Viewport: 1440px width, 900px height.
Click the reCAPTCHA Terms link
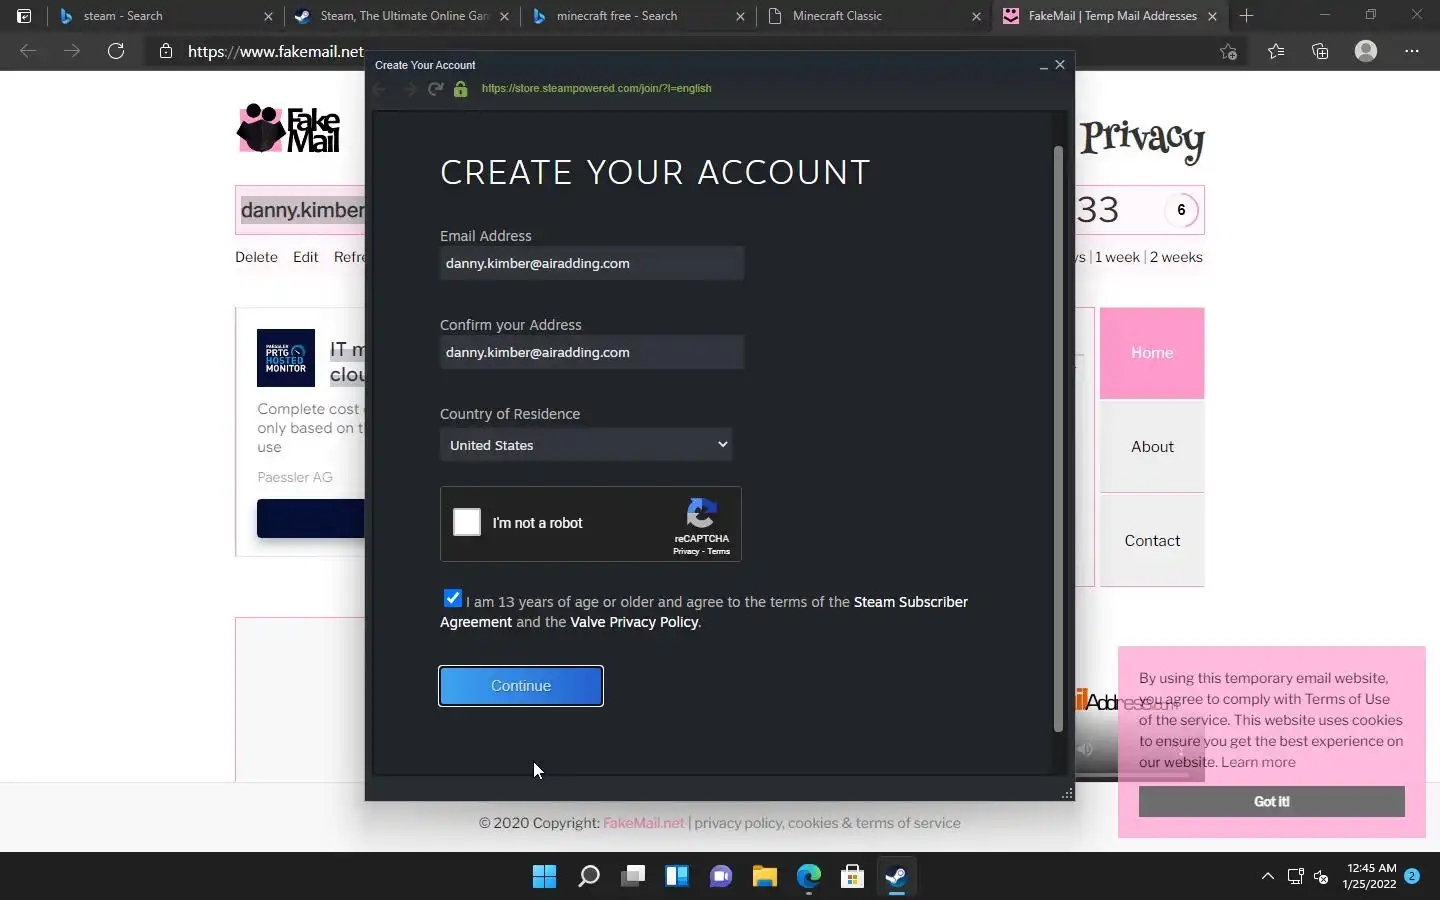tap(719, 551)
